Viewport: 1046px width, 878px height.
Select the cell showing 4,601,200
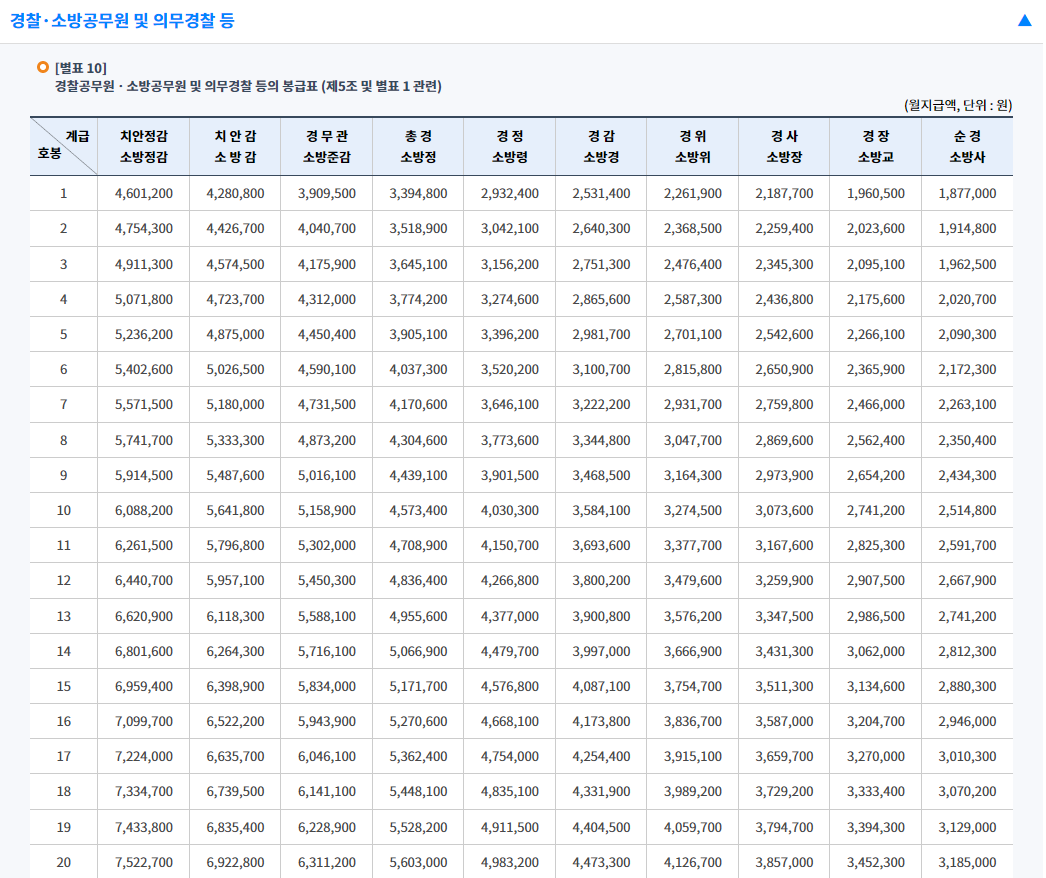point(143,194)
